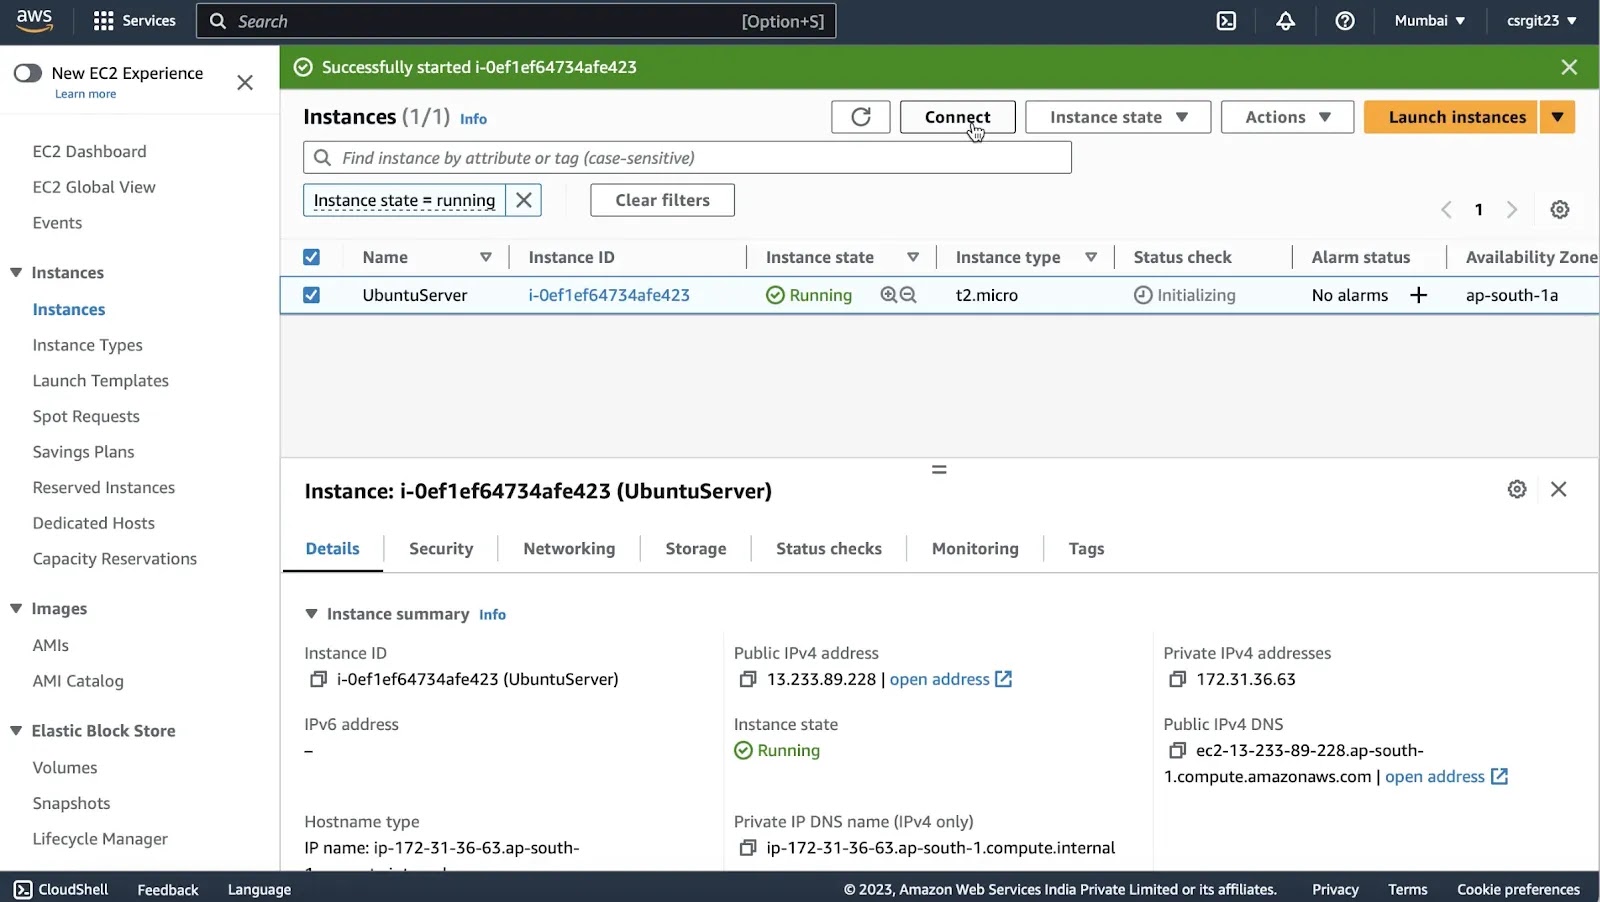This screenshot has height=902, width=1600.
Task: Open table preferences gear icon
Action: tap(1560, 209)
